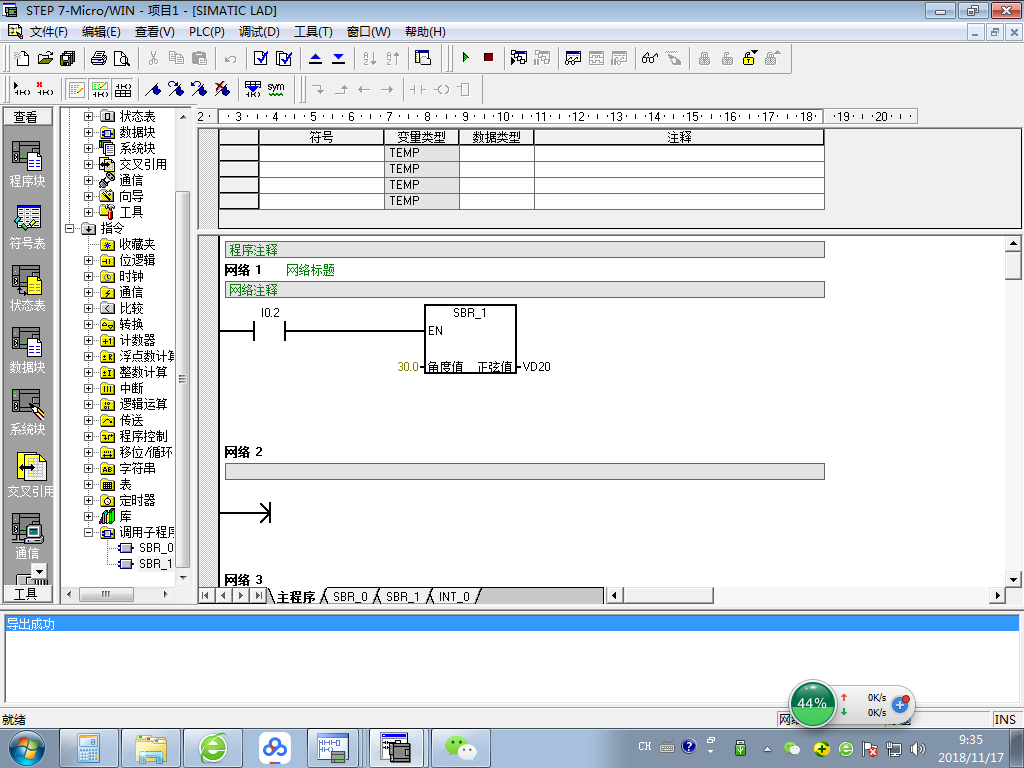Collapse the 调用子程序 tree node
This screenshot has width=1024, height=768.
tap(89, 532)
